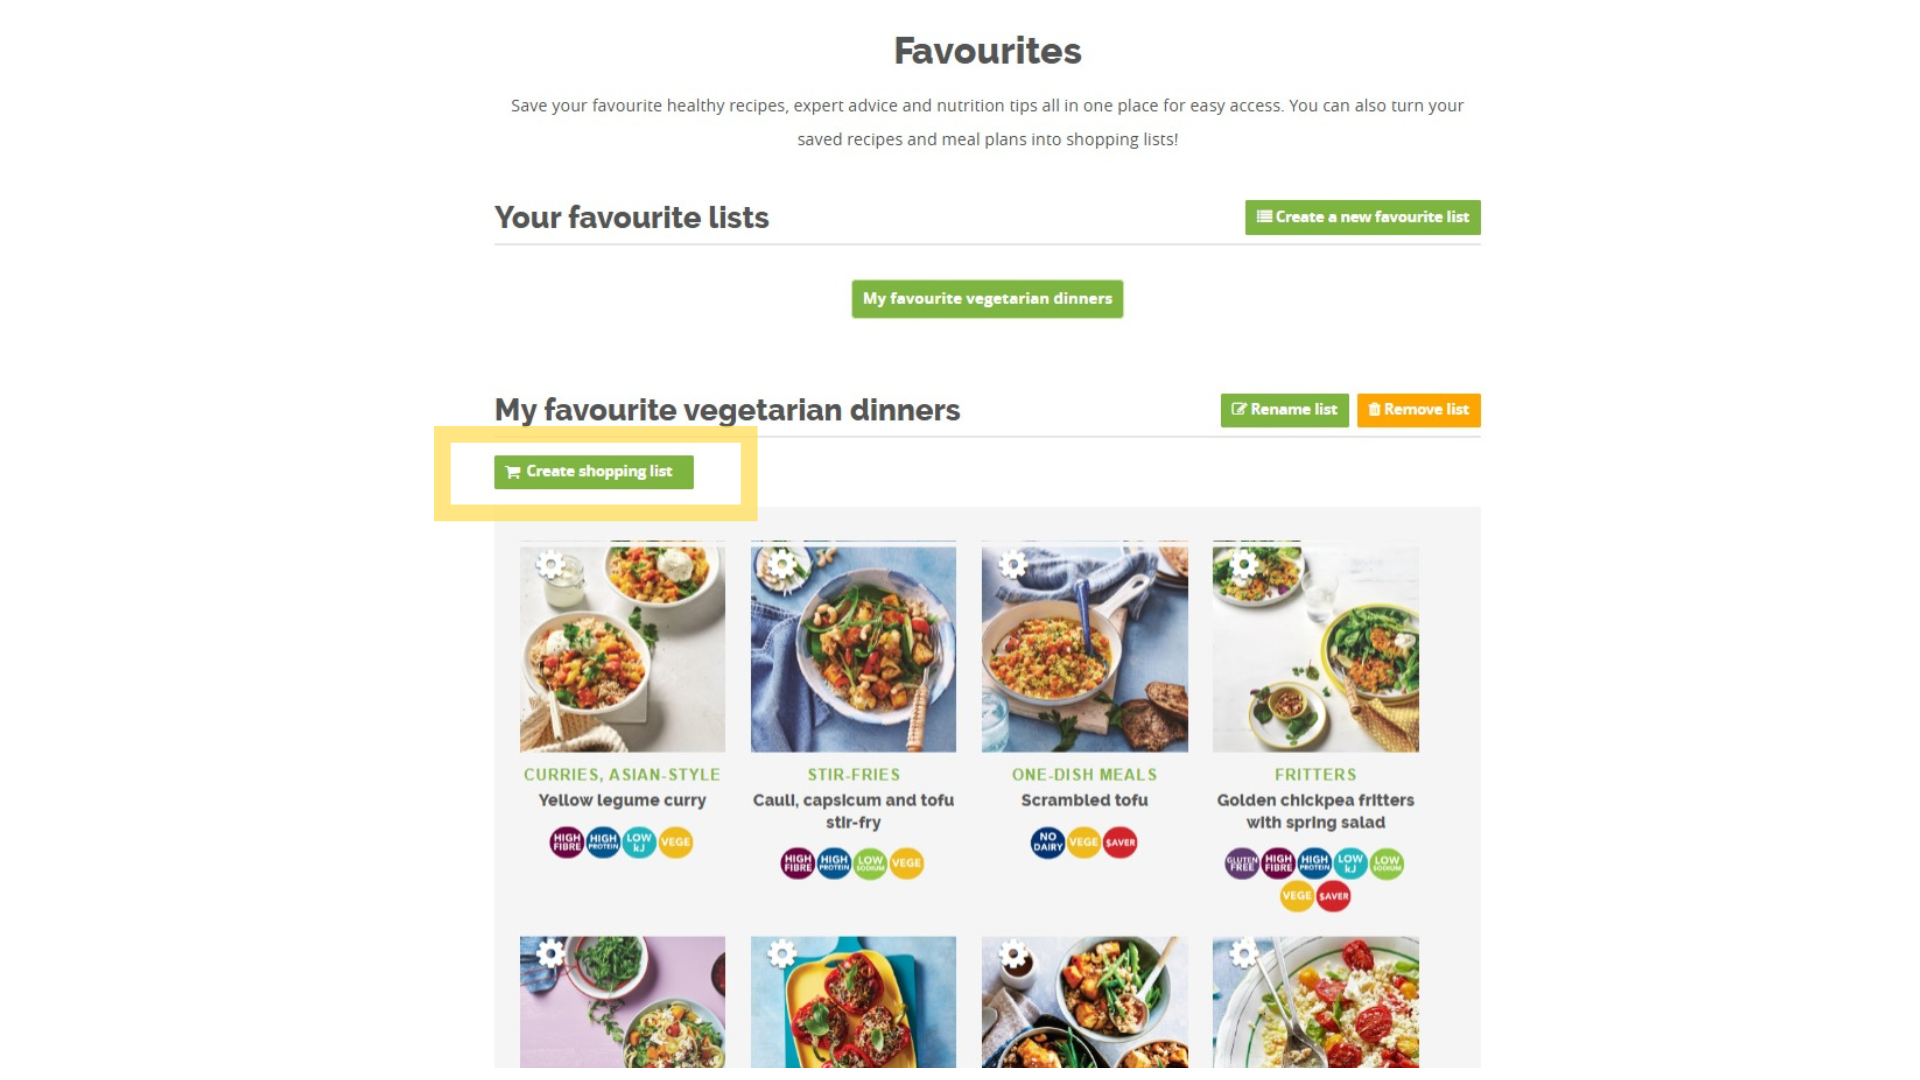The image size is (1920, 1080).
Task: Click gear icon on Yellow legume curry
Action: pyautogui.click(x=550, y=565)
